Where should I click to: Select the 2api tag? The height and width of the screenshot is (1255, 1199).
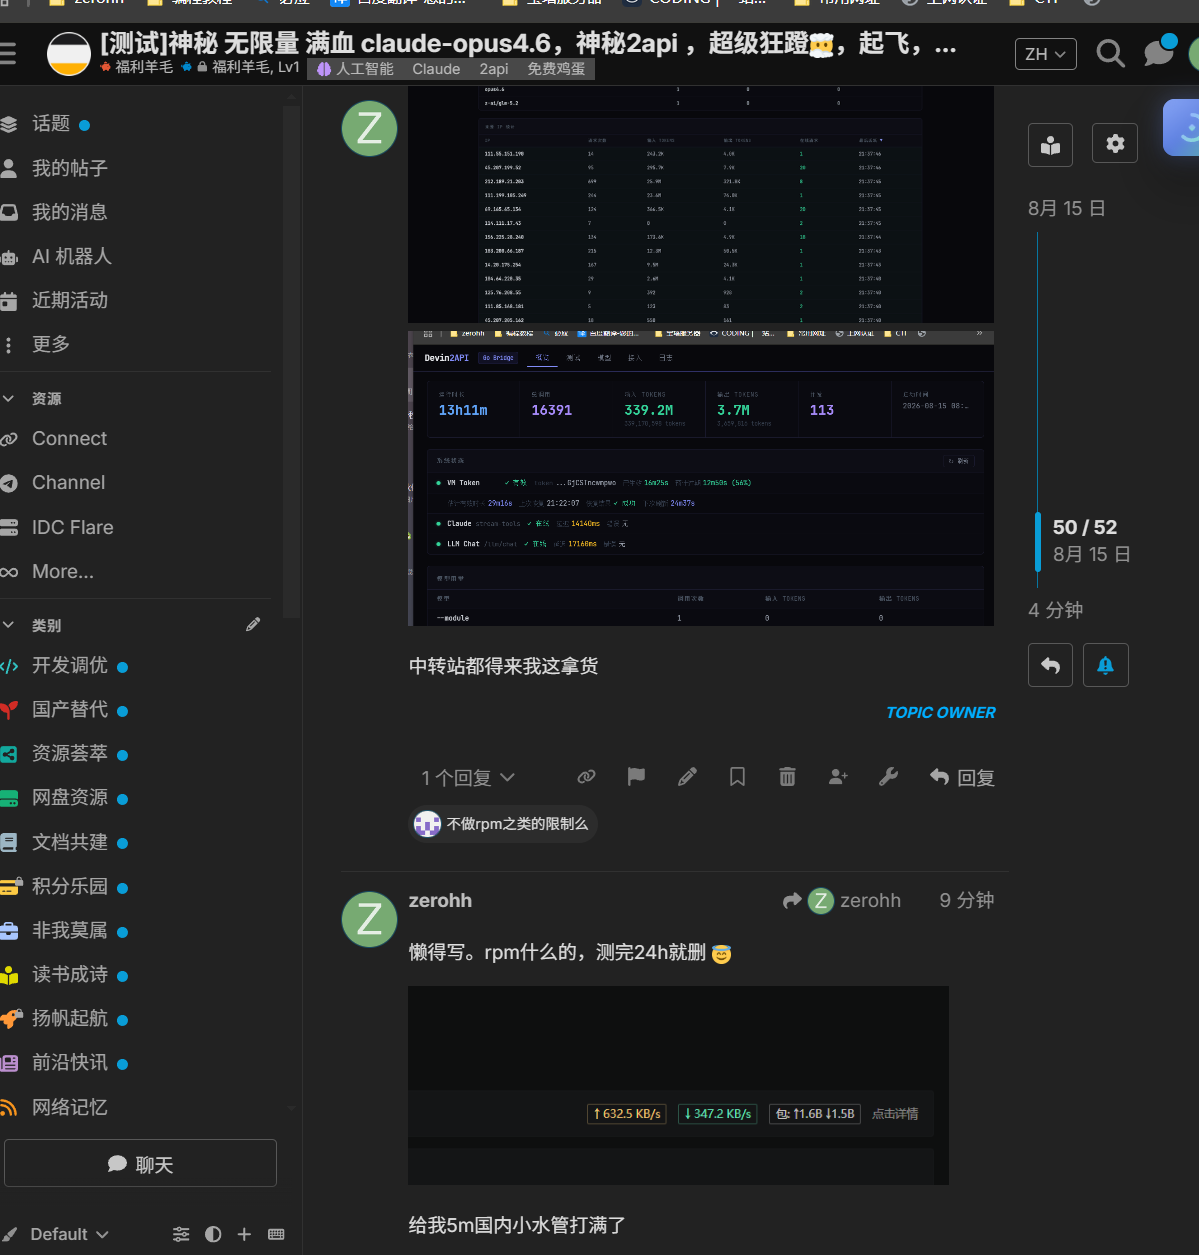tap(494, 69)
